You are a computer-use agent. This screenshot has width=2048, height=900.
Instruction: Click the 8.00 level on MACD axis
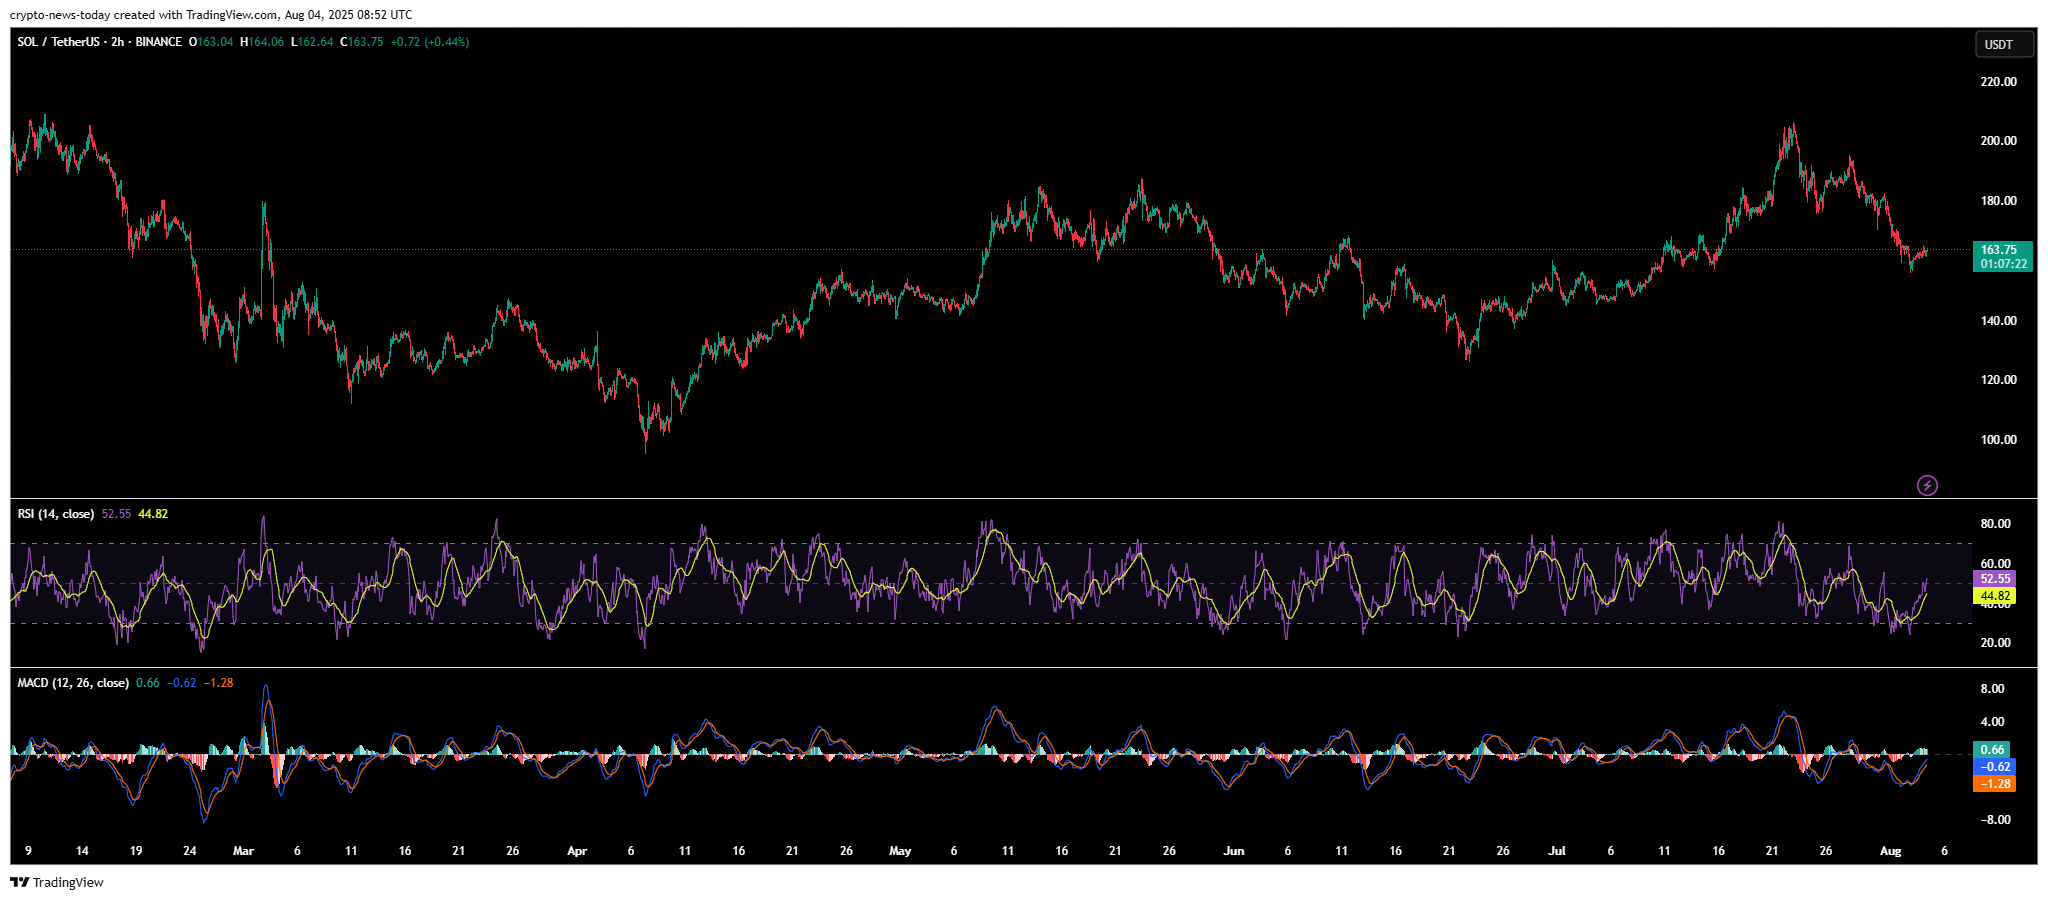coord(1992,689)
